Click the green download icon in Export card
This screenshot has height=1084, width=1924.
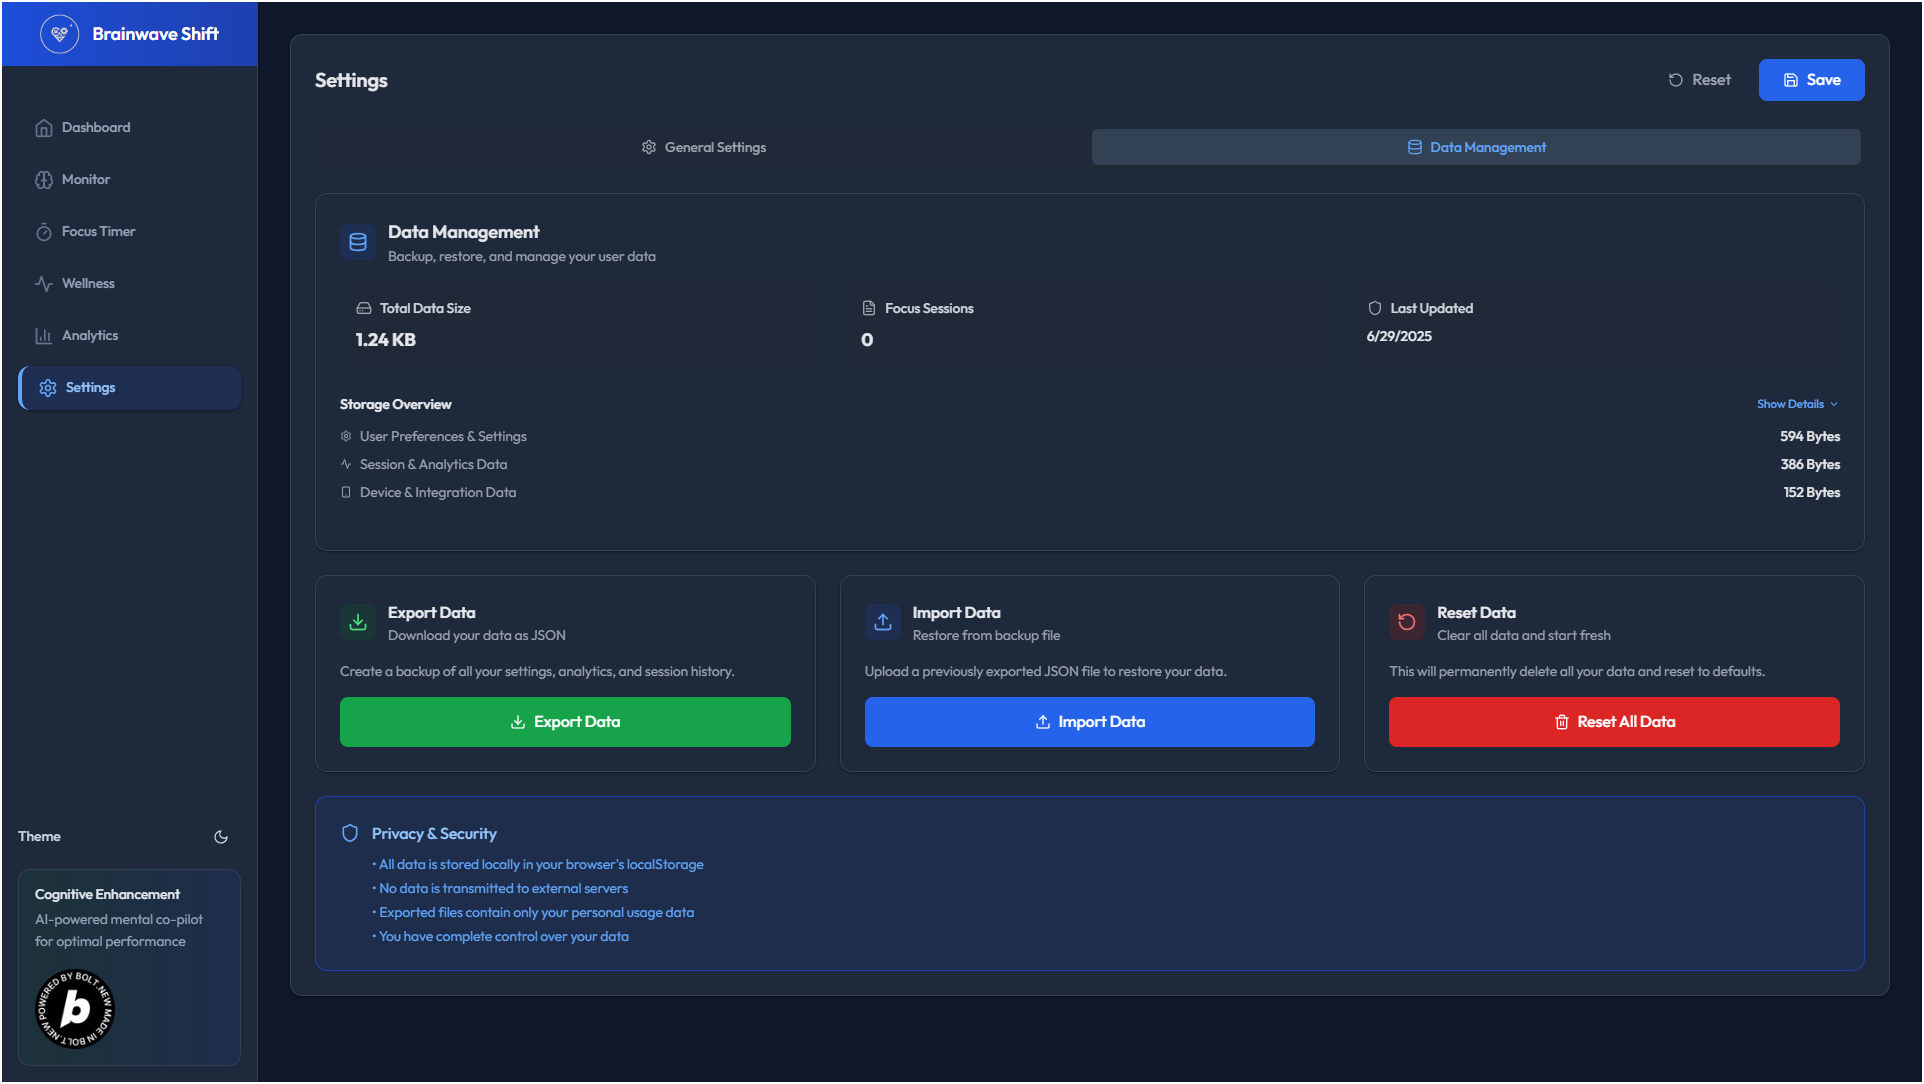click(358, 622)
